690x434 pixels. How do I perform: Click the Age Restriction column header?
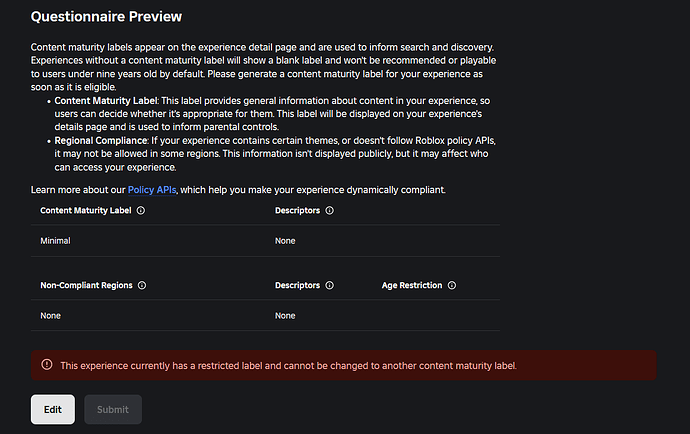(411, 286)
